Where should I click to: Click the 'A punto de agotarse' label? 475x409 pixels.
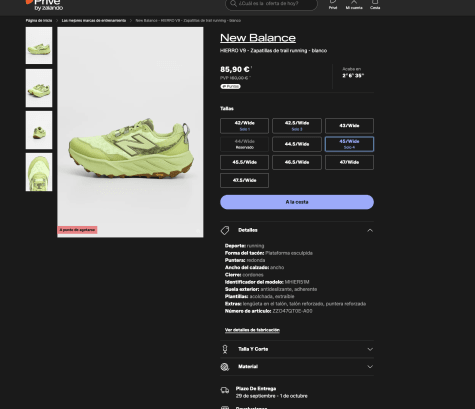pos(77,230)
